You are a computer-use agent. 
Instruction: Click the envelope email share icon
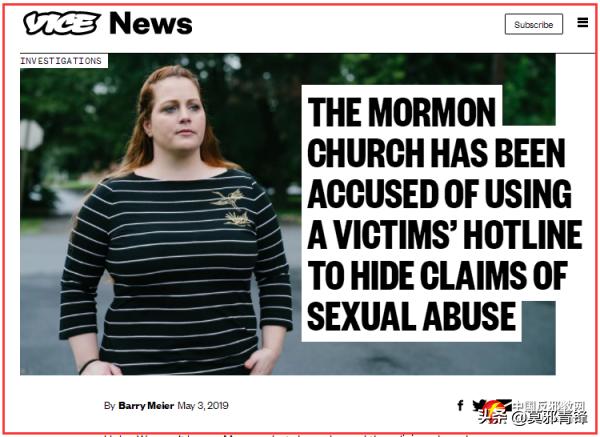[x=504, y=404]
